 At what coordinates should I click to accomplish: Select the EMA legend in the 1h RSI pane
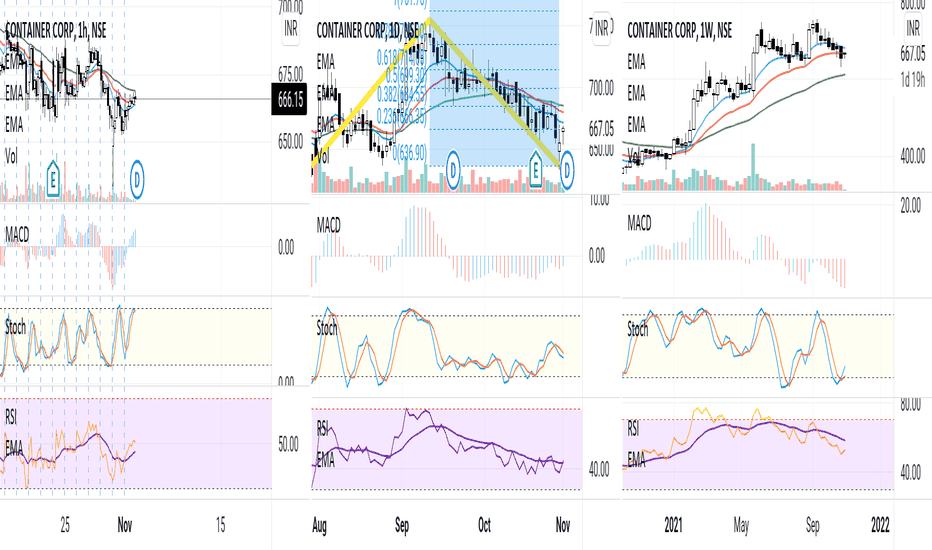[x=14, y=448]
